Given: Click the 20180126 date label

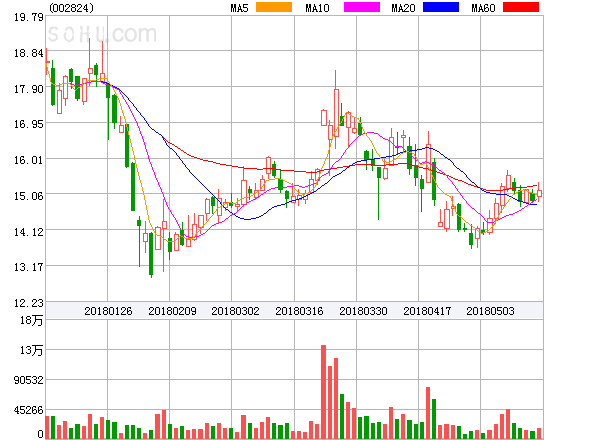Looking at the screenshot, I should click(108, 311).
